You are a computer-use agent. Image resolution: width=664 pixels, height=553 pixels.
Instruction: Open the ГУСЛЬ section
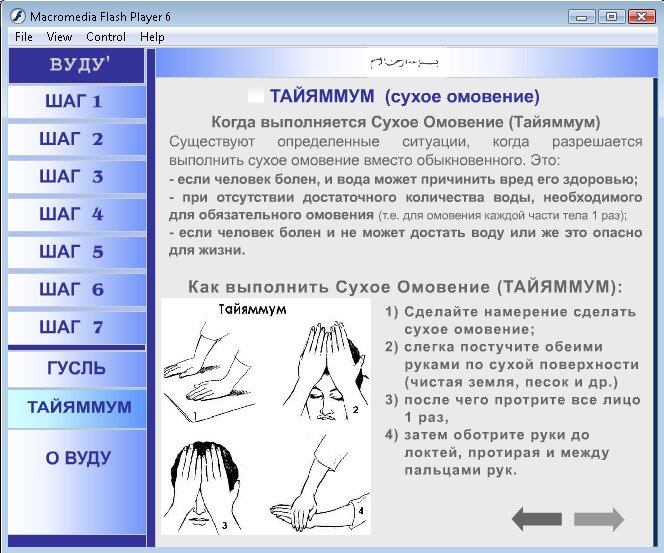77,368
